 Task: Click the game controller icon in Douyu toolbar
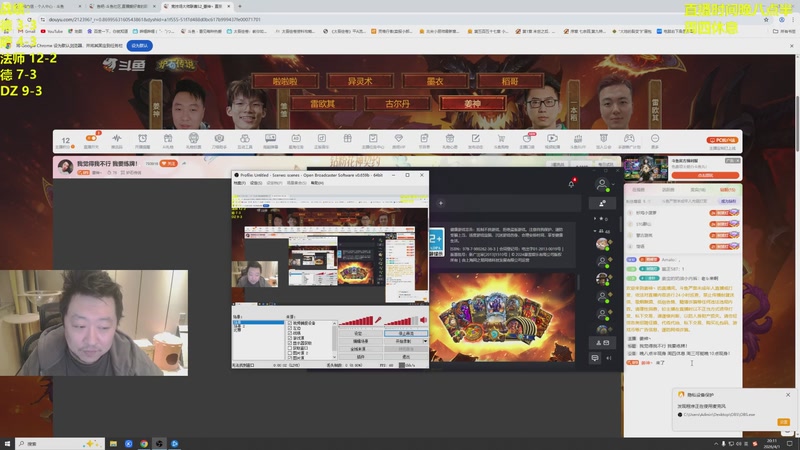[629, 138]
